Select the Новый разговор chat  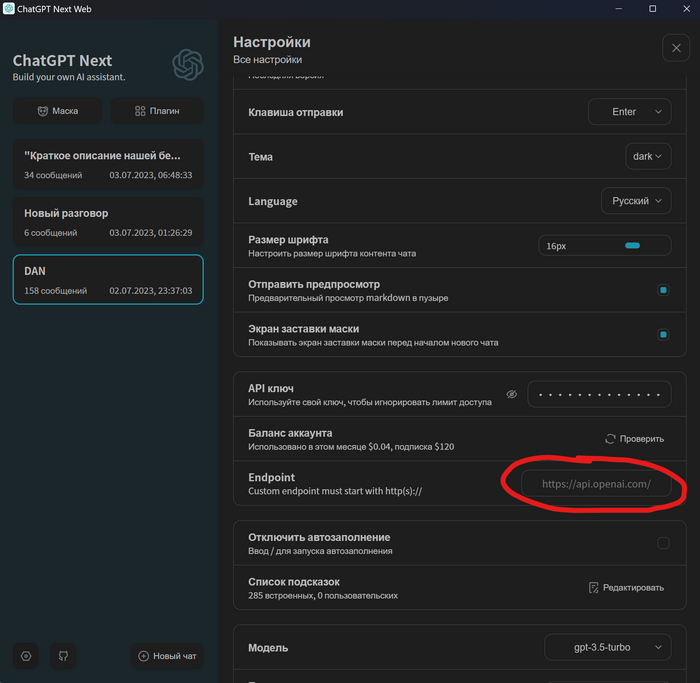click(108, 222)
